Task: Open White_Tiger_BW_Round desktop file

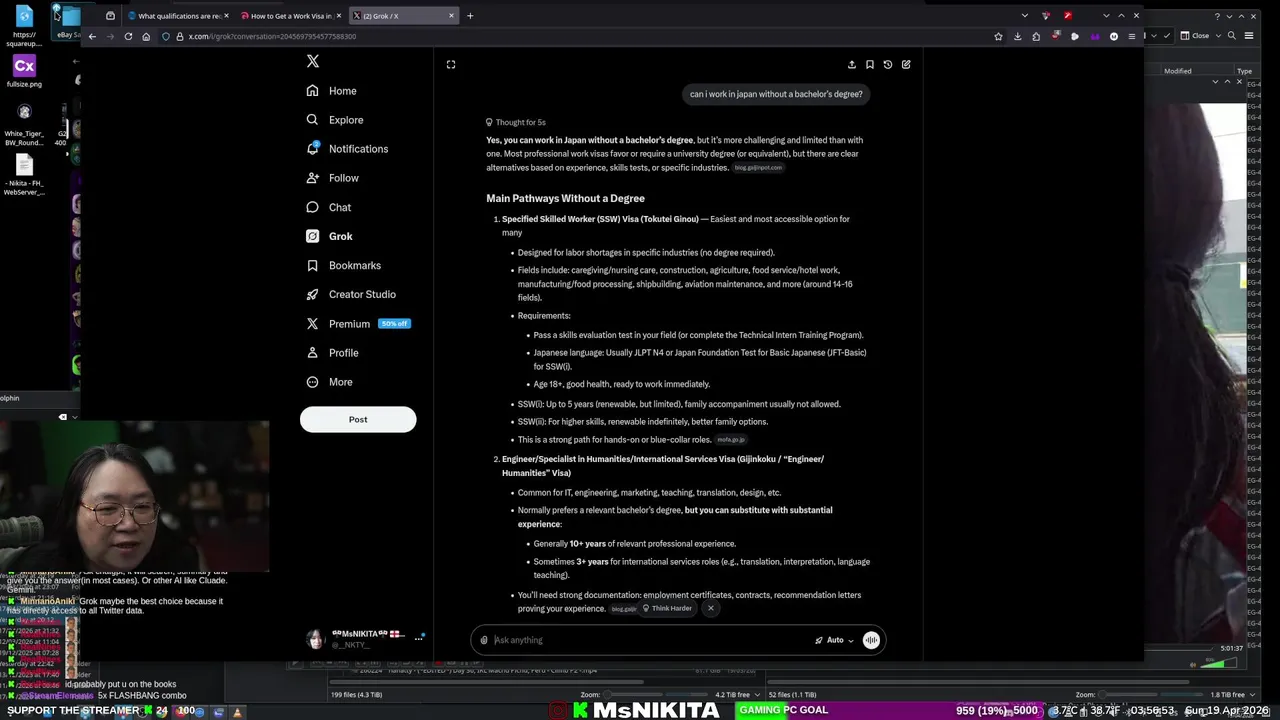Action: coord(24,123)
